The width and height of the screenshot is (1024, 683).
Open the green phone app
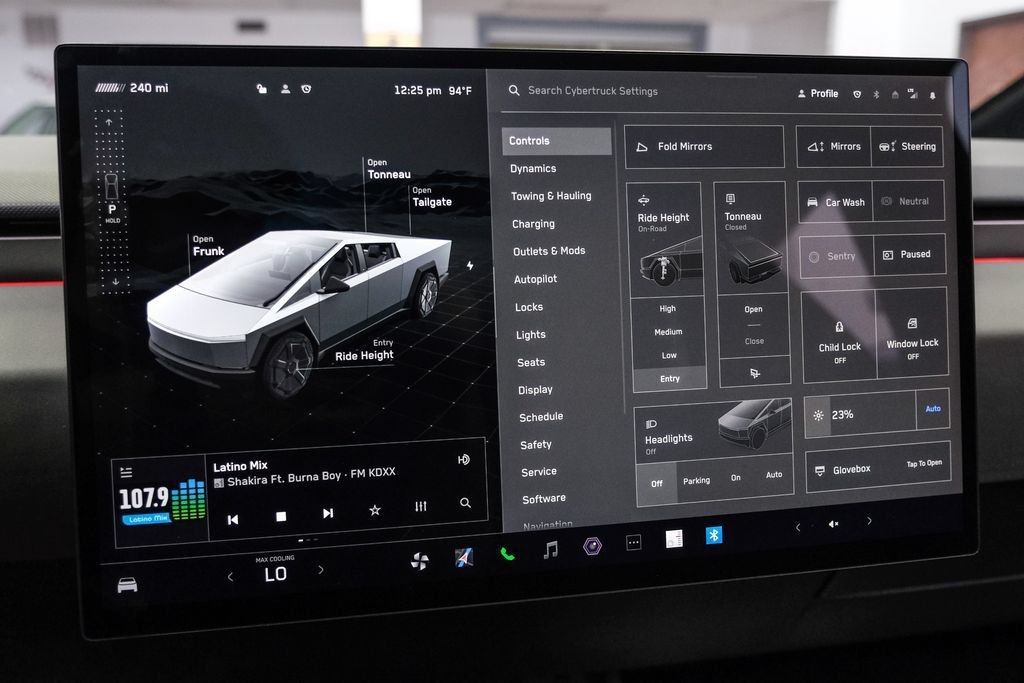[x=507, y=554]
